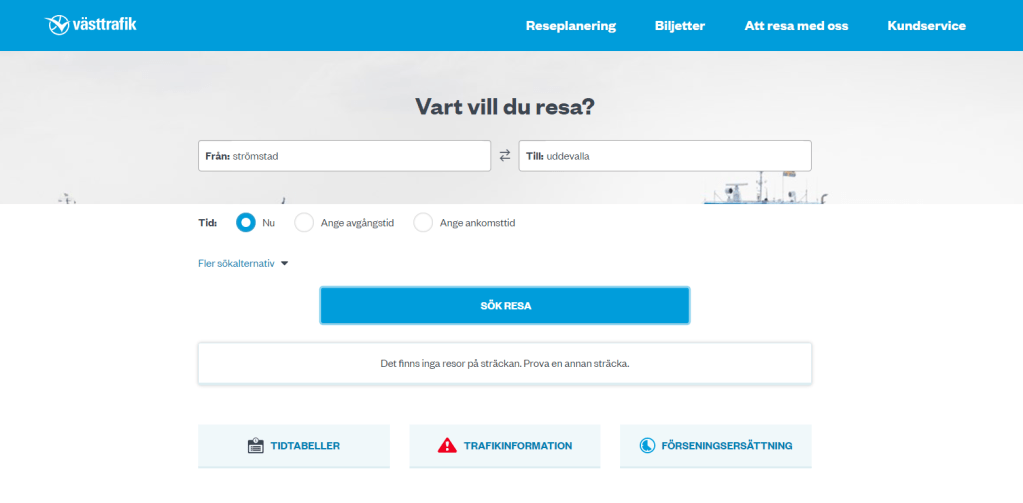1023x503 pixels.
Task: Swap the from and to destinations
Action: (505, 156)
